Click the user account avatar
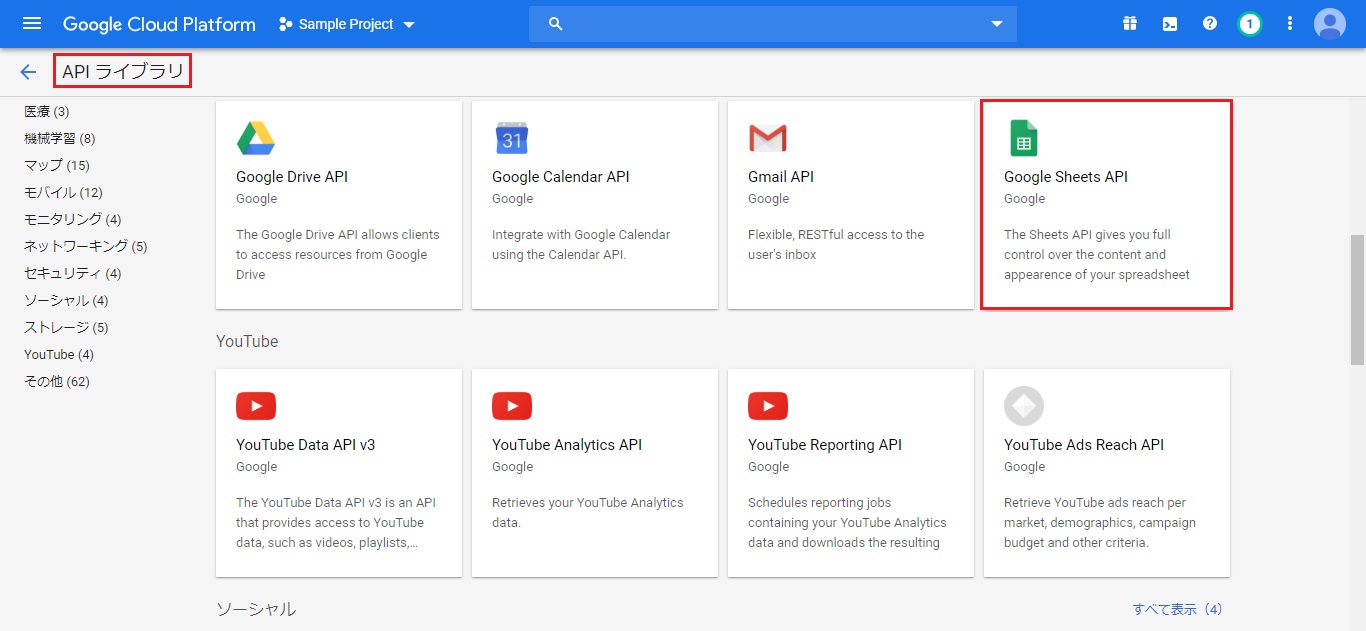 1329,24
